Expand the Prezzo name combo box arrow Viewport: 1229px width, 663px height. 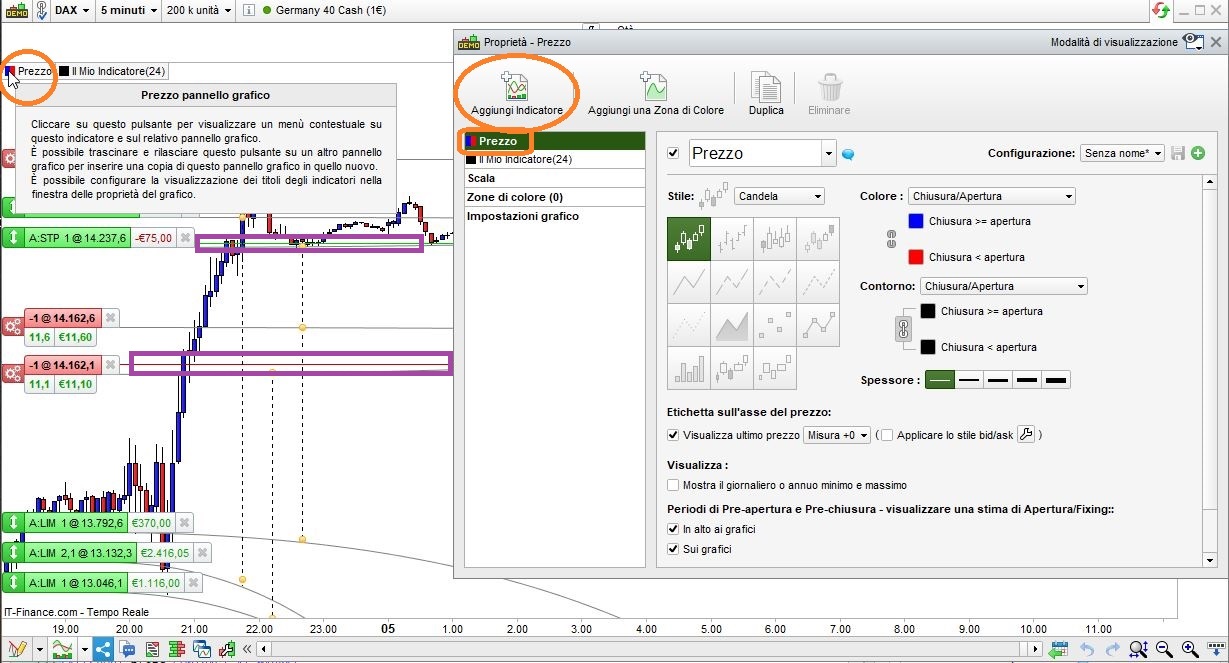tap(828, 154)
